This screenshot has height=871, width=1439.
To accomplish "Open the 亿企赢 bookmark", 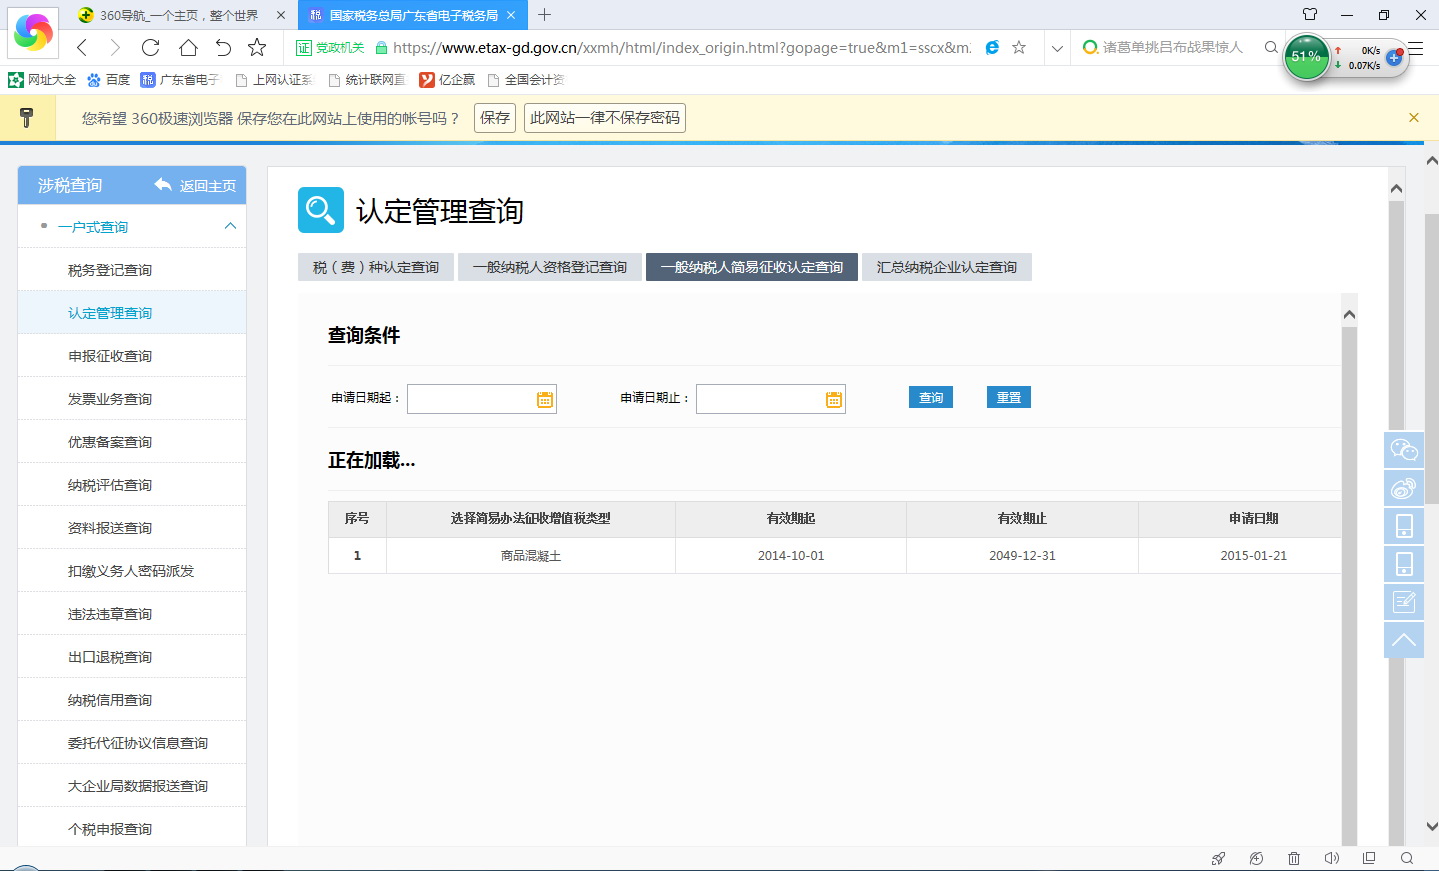I will [x=447, y=79].
